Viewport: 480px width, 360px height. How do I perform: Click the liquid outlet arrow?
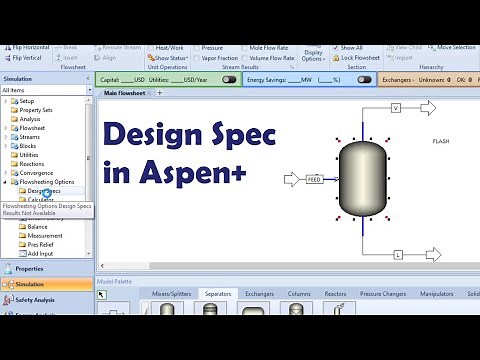tap(433, 255)
